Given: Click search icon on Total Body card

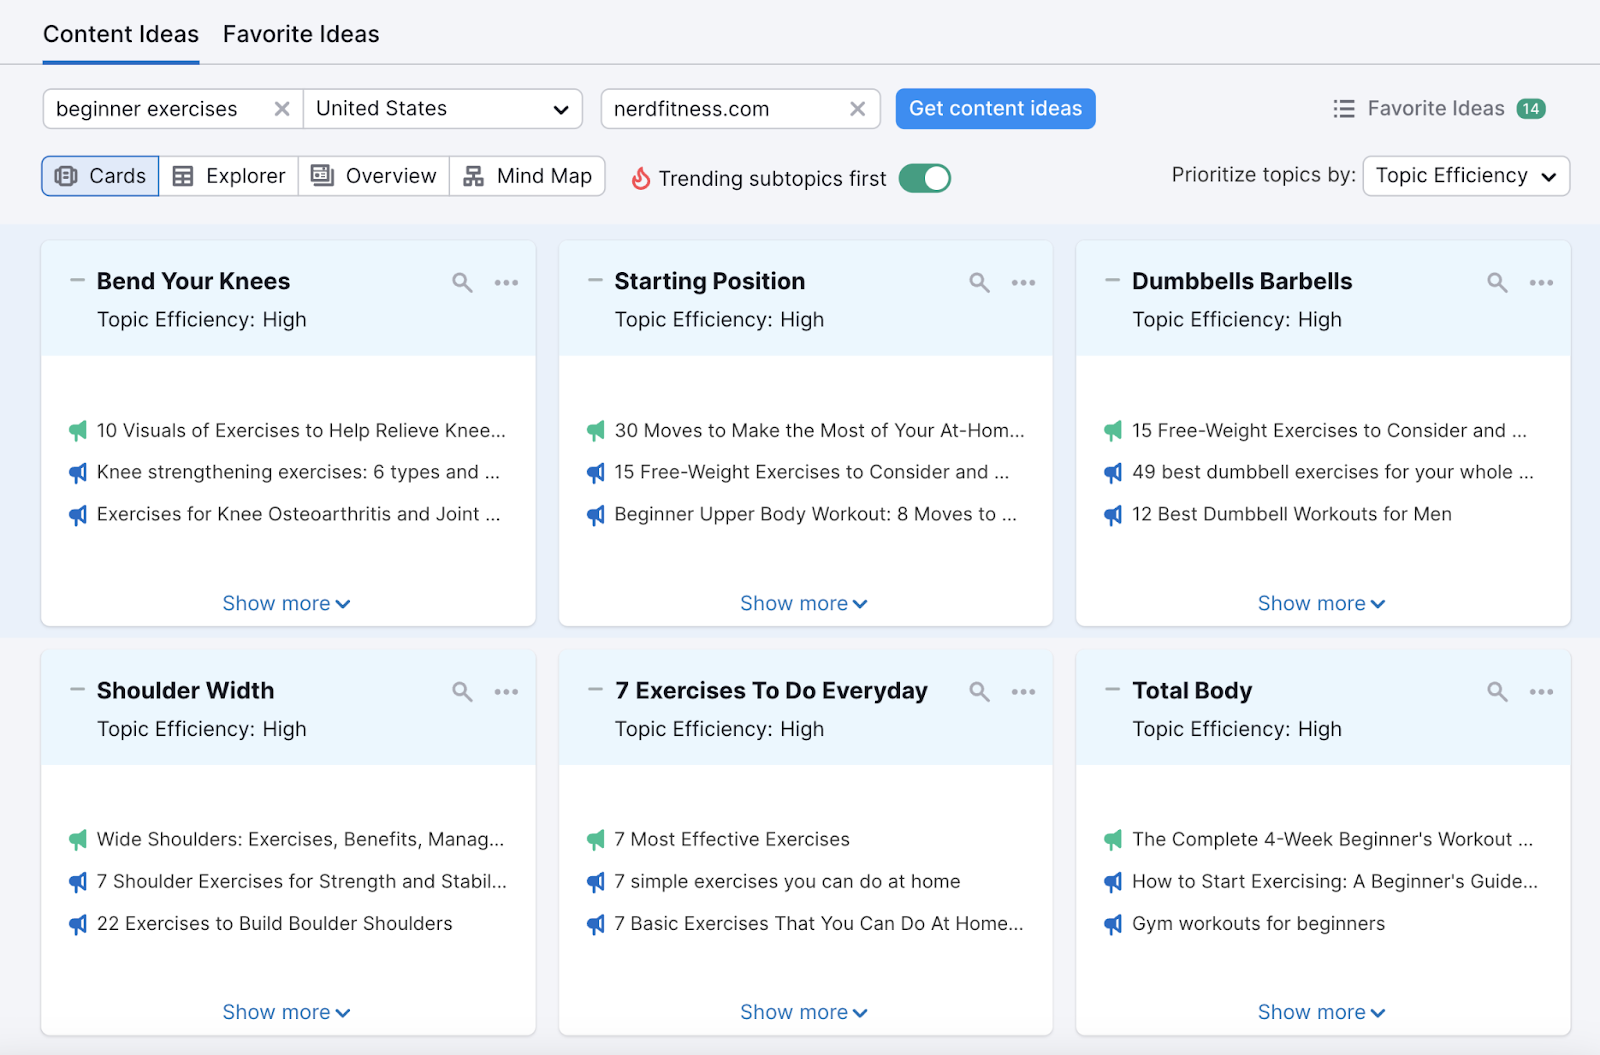Looking at the screenshot, I should 1497,692.
